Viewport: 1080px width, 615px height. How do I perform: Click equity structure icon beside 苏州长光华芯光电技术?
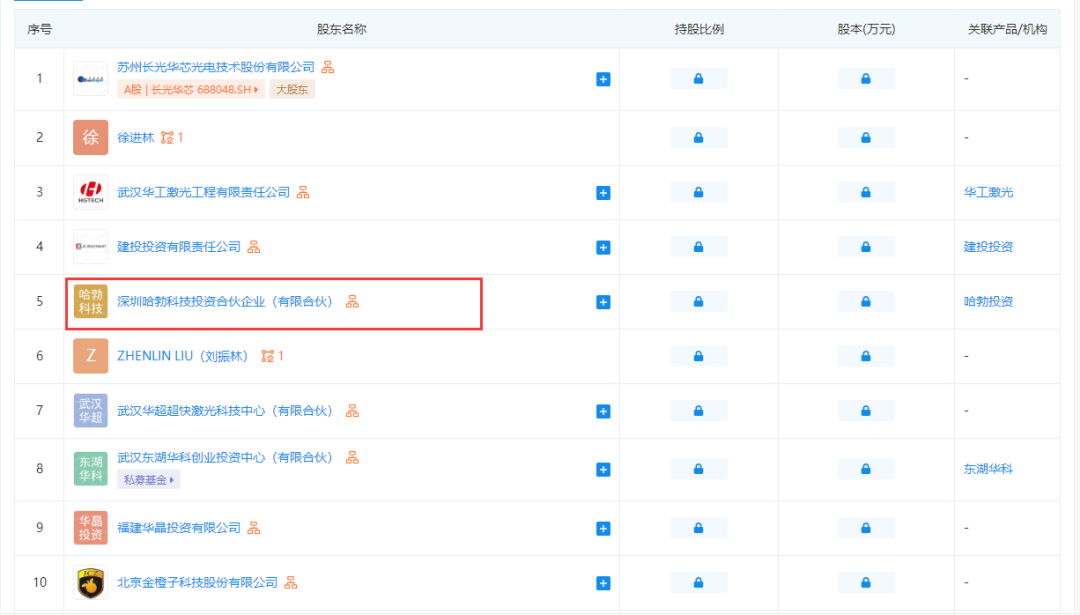(328, 67)
